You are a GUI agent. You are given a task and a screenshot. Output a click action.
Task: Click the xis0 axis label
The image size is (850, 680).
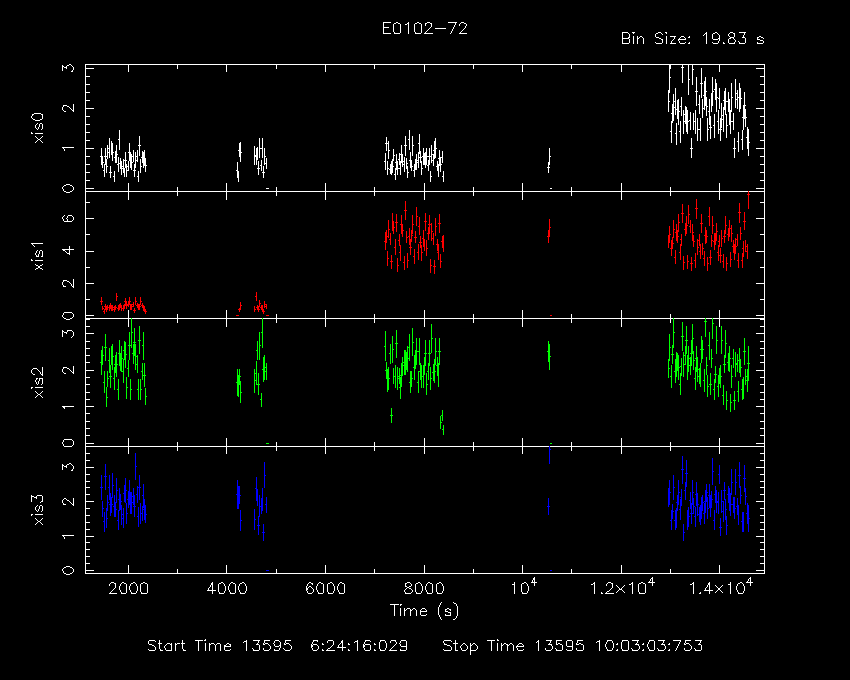38,128
